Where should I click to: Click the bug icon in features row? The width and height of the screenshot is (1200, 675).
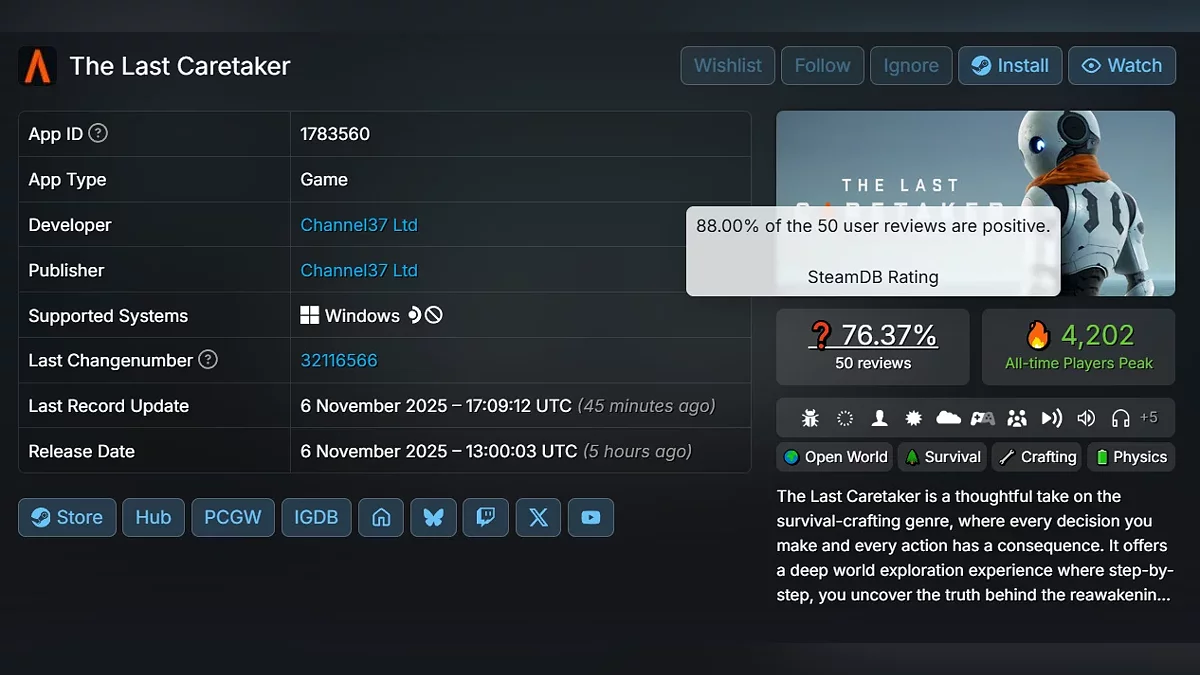pyautogui.click(x=811, y=418)
